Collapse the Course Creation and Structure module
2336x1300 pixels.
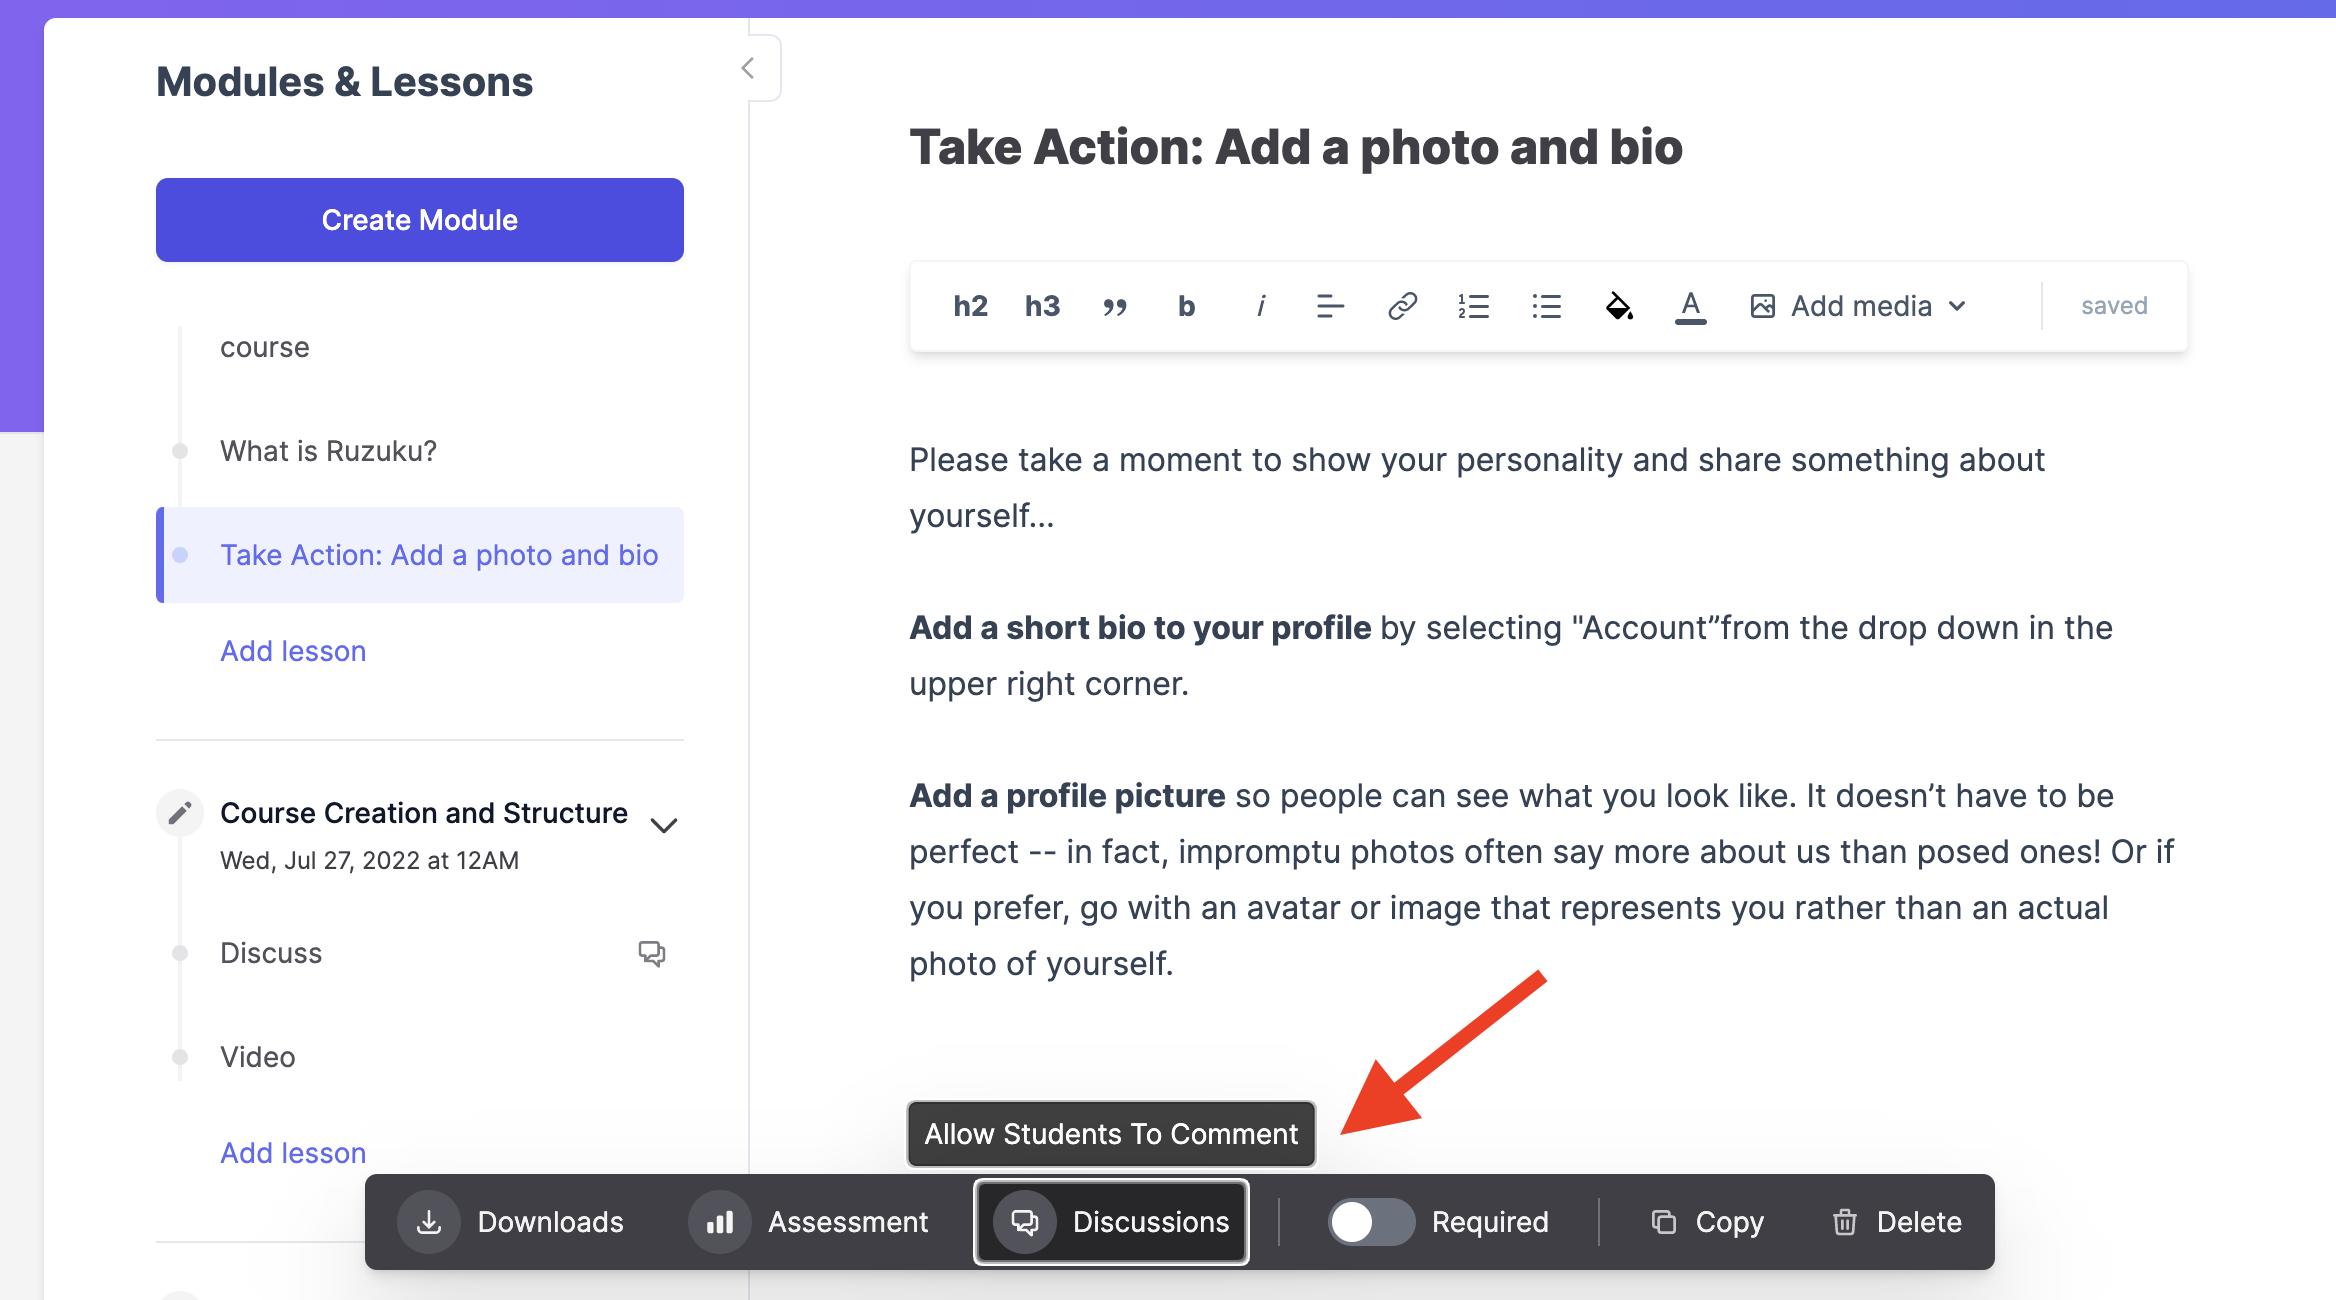click(x=664, y=825)
